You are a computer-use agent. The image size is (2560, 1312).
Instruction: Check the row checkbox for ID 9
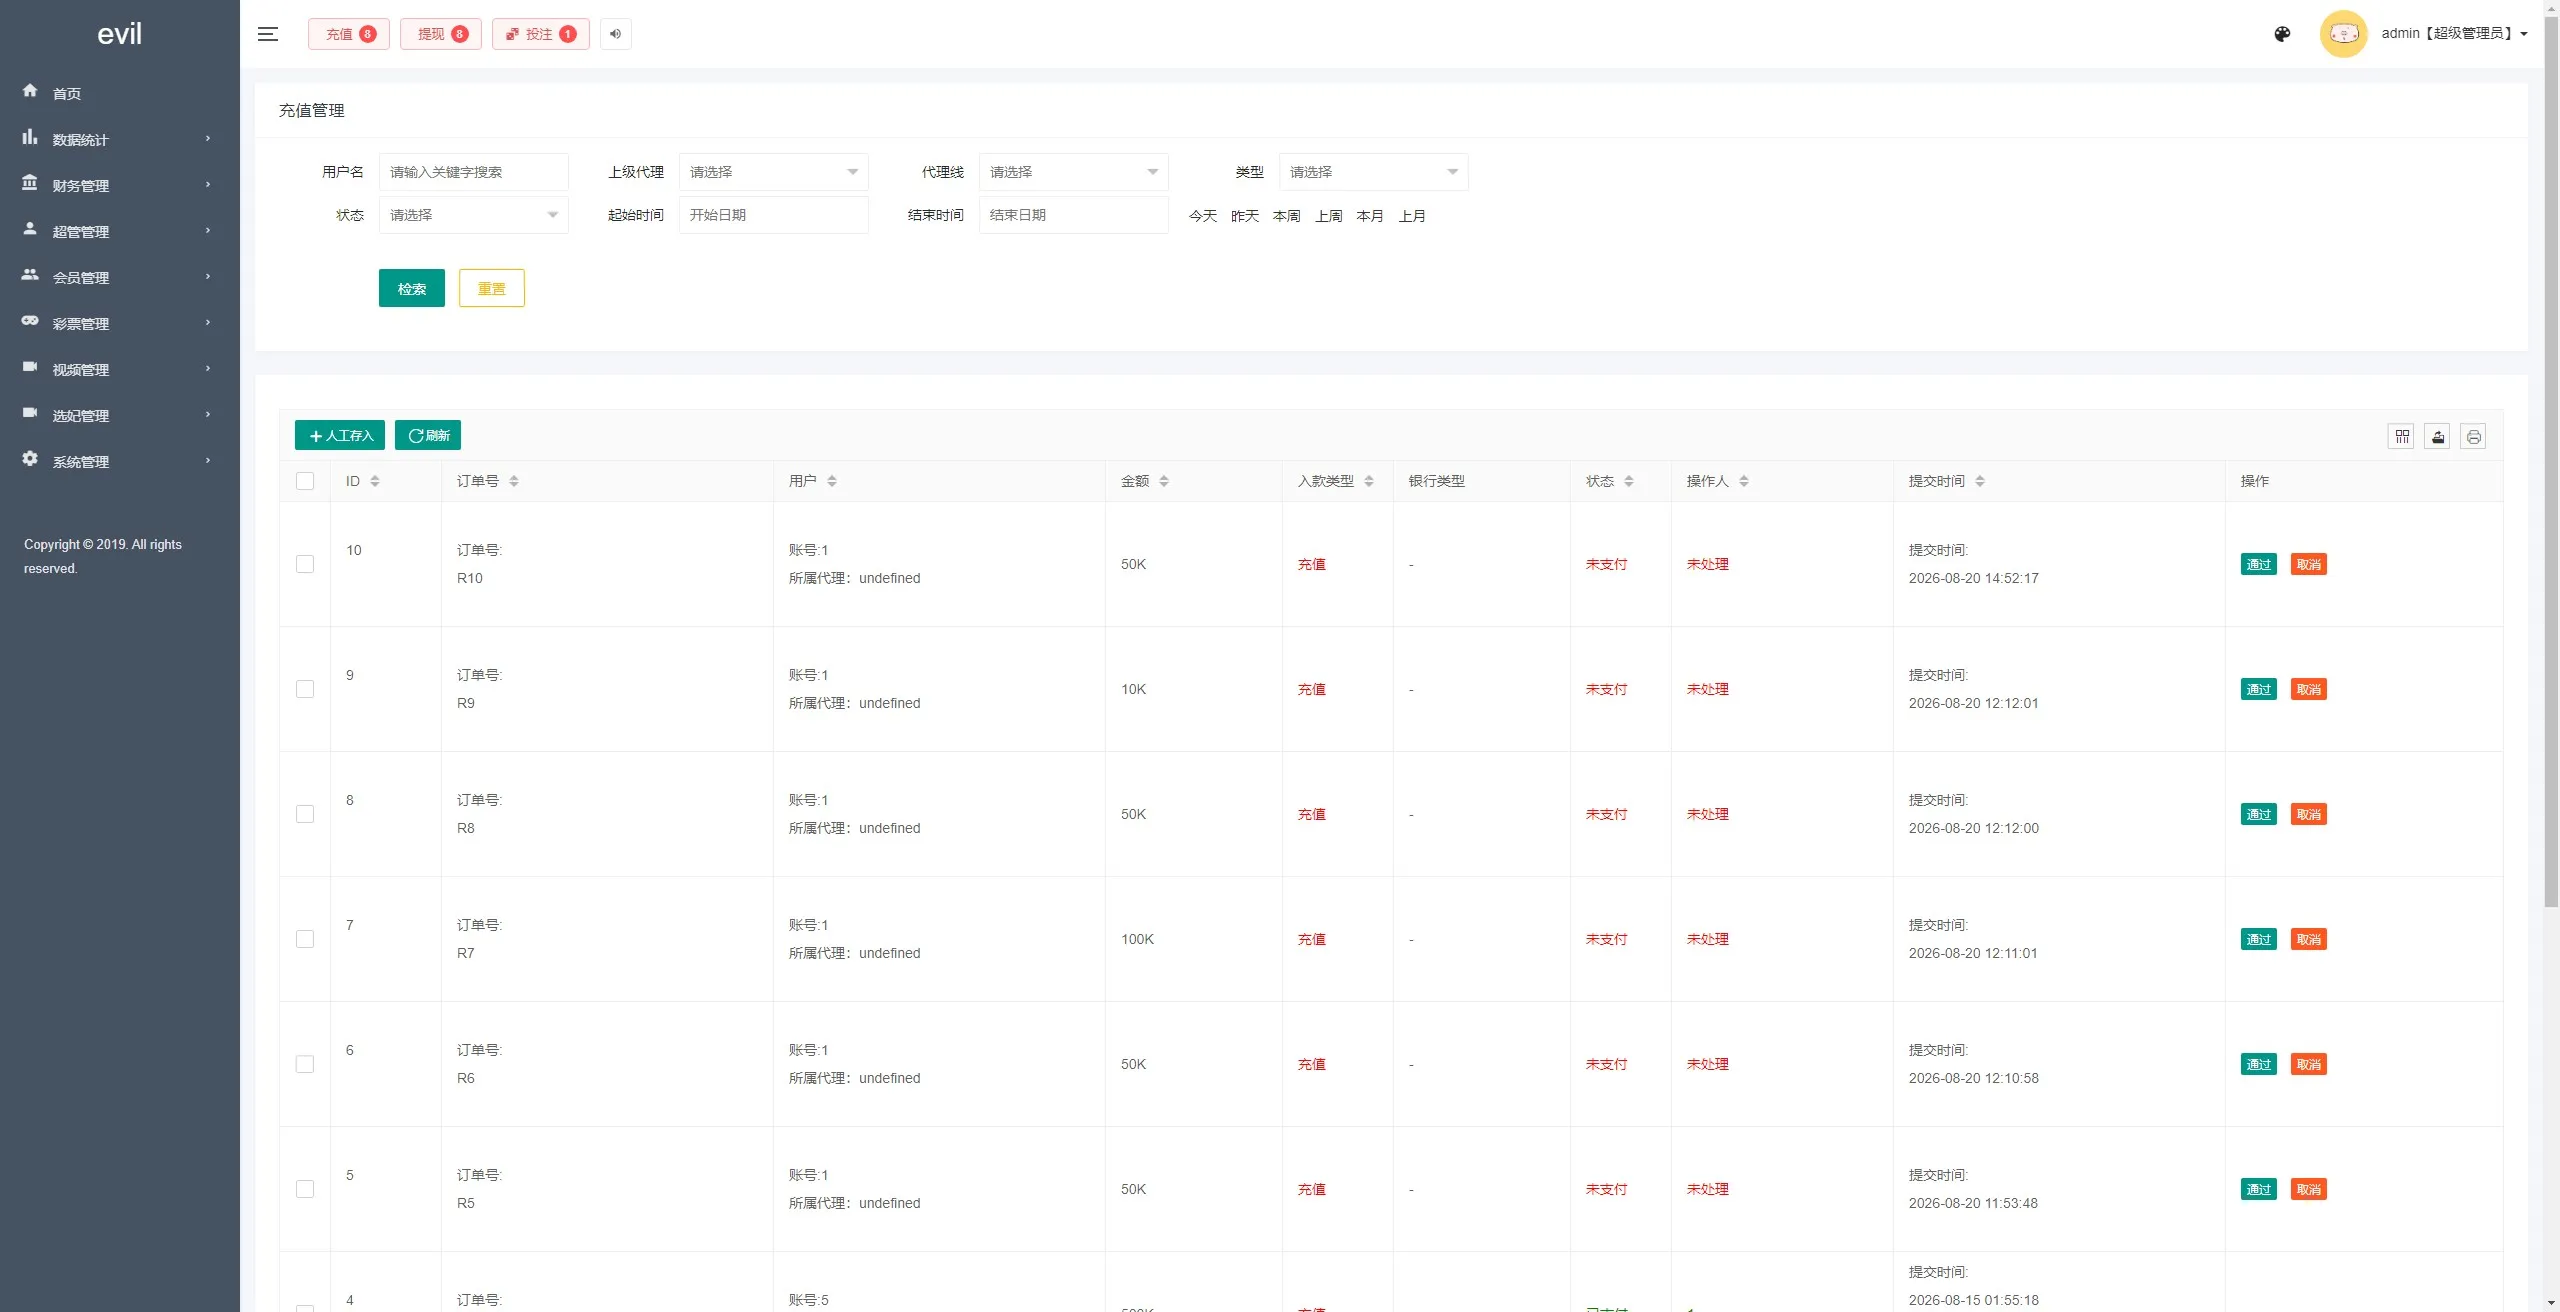coord(305,689)
